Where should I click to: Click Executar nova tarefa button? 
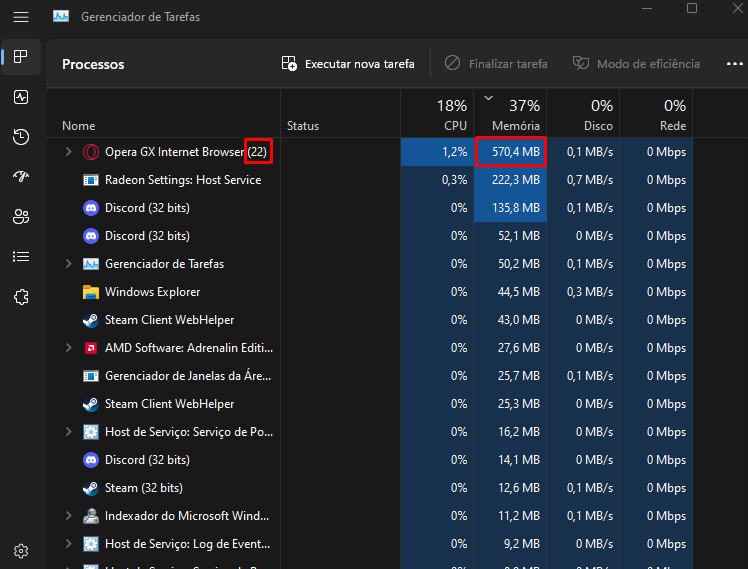click(348, 64)
